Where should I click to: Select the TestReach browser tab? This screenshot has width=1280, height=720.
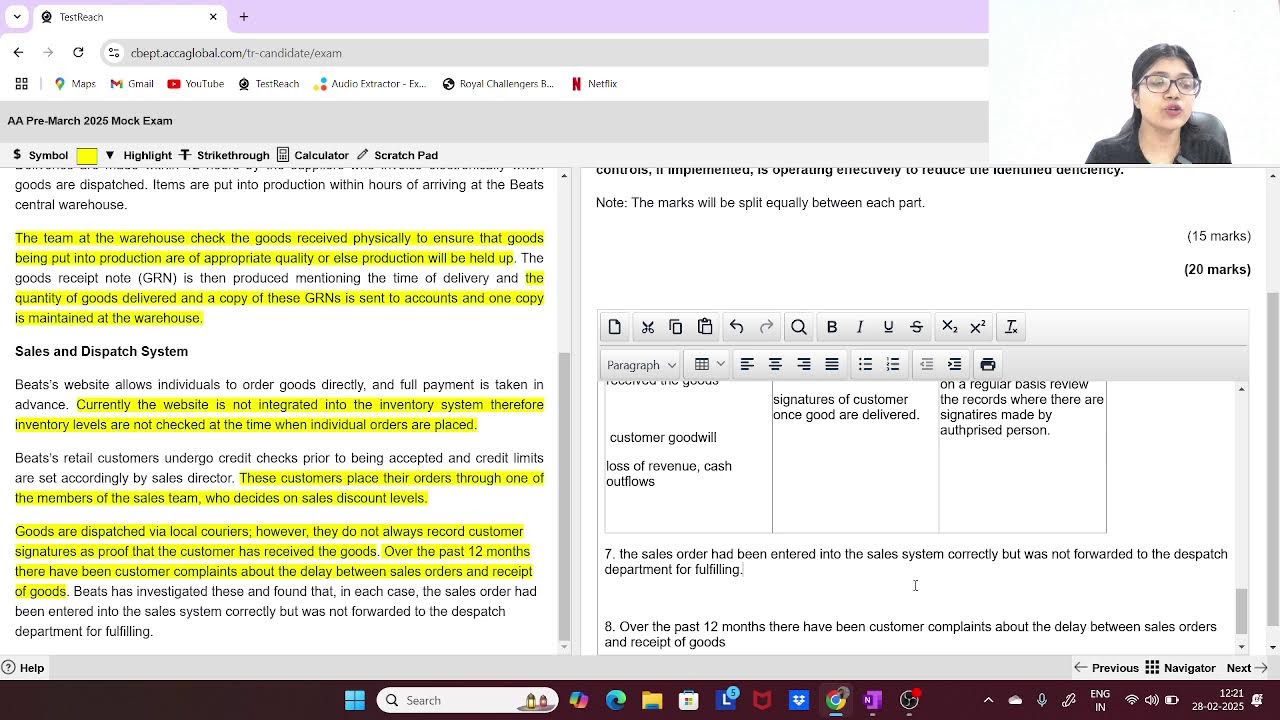[128, 17]
